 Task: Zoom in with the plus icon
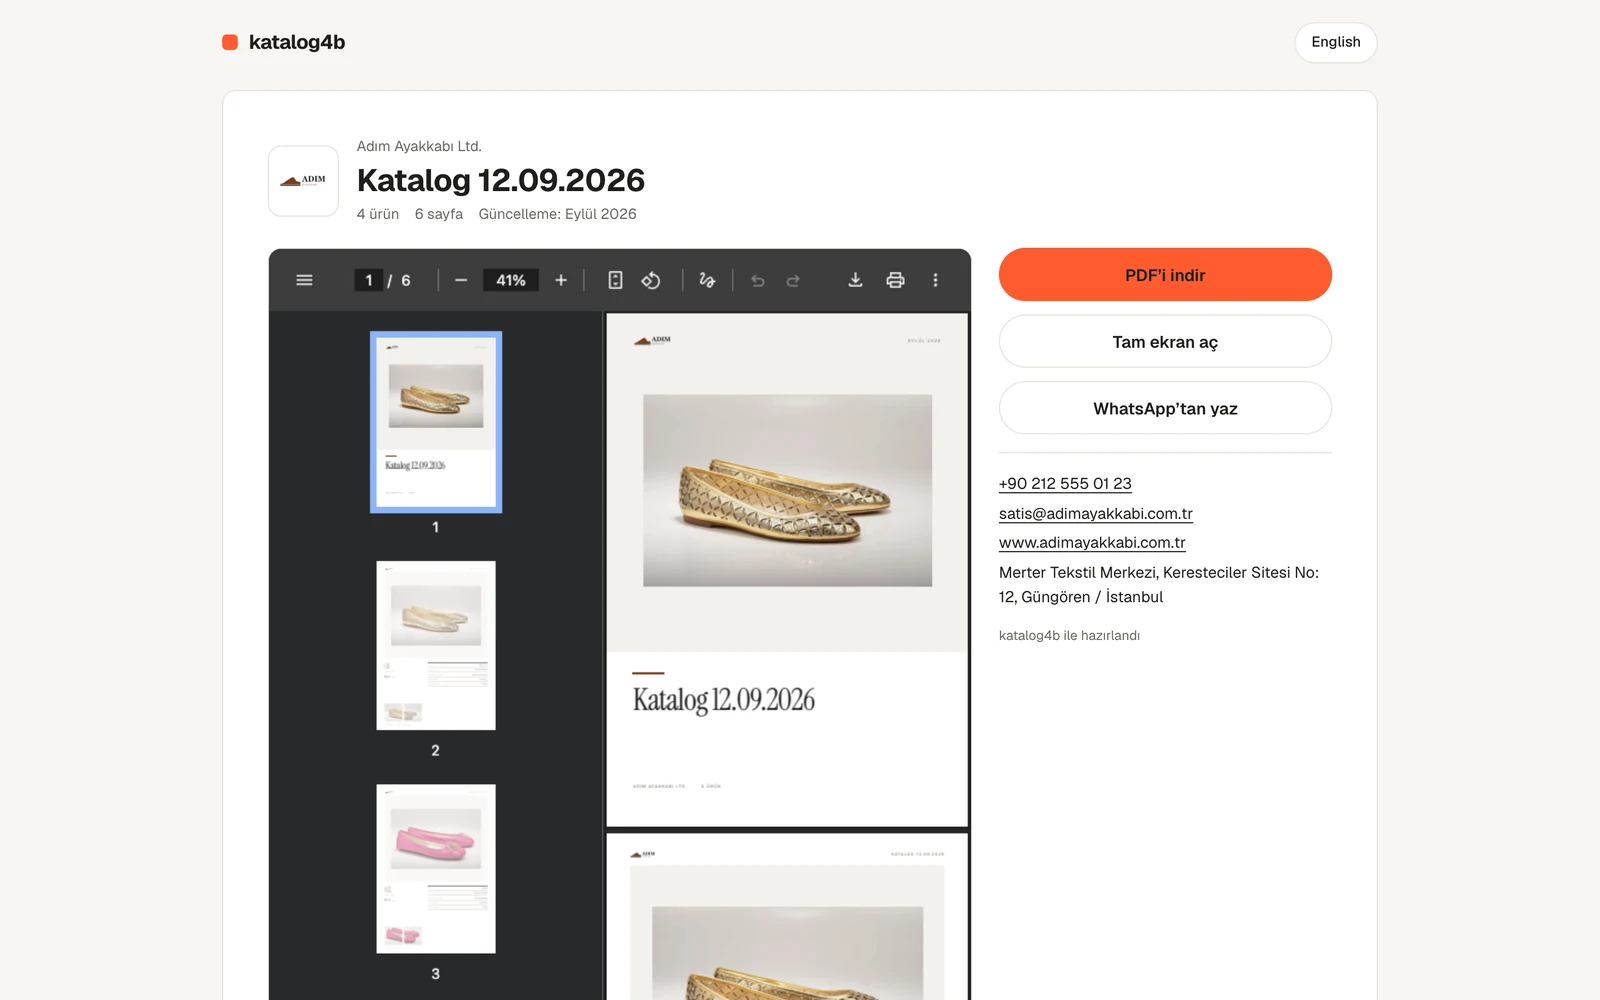point(561,280)
